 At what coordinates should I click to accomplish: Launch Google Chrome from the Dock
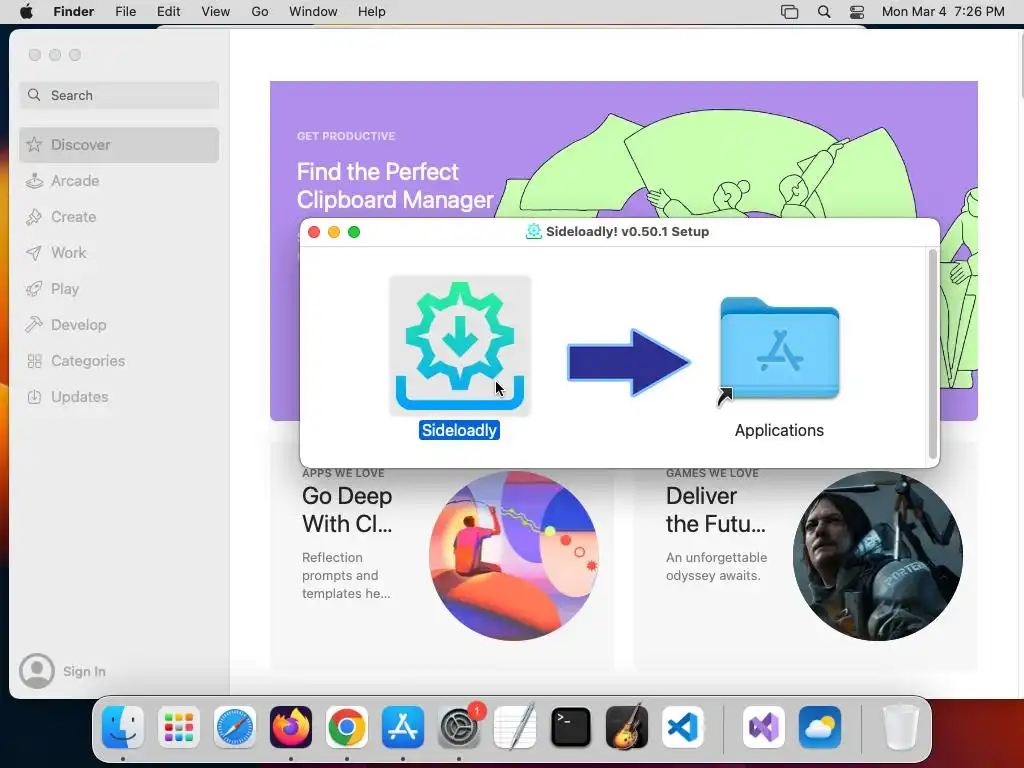point(347,727)
